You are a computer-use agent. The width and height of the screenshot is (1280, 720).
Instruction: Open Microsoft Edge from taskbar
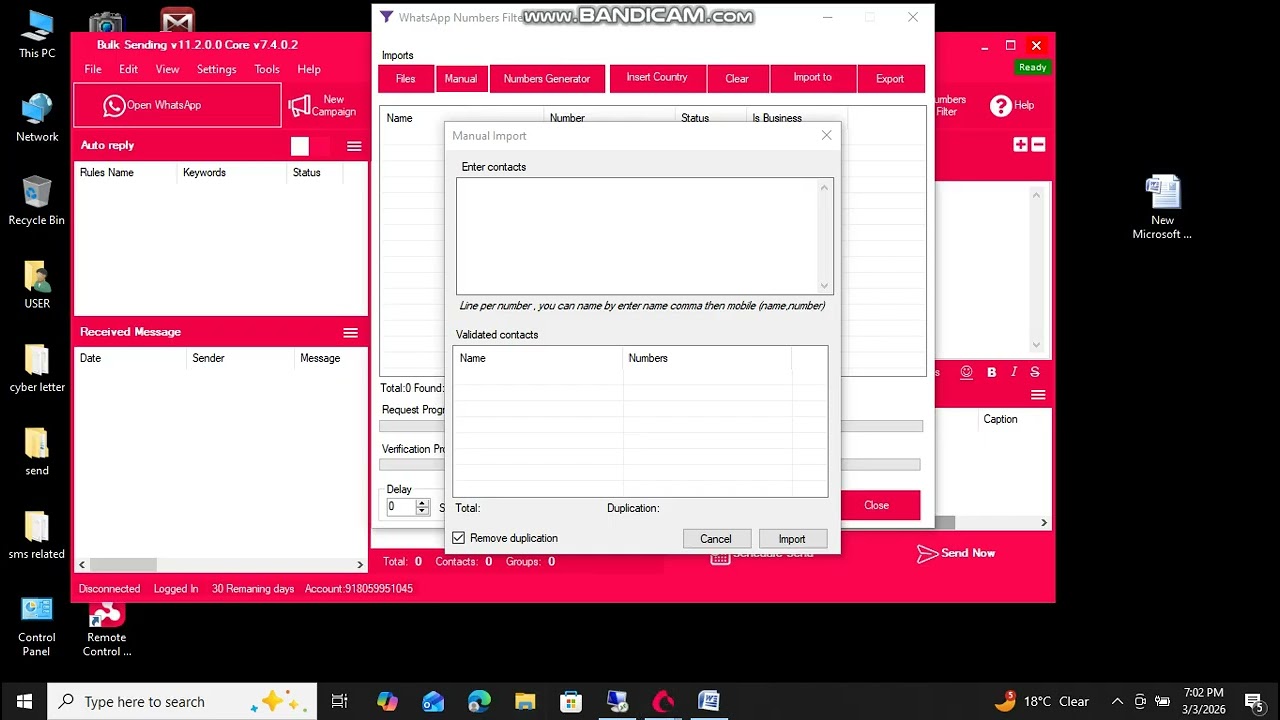coord(479,701)
